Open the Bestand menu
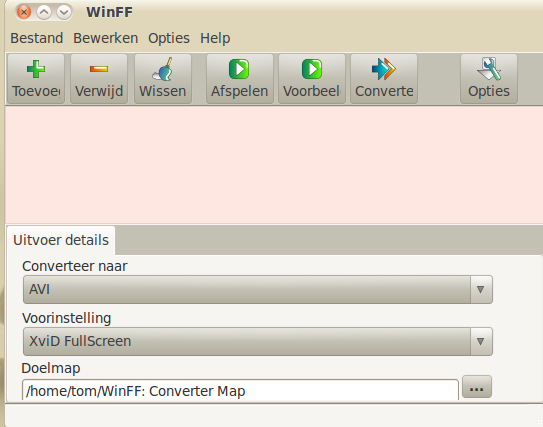The height and width of the screenshot is (427, 543). pos(37,38)
